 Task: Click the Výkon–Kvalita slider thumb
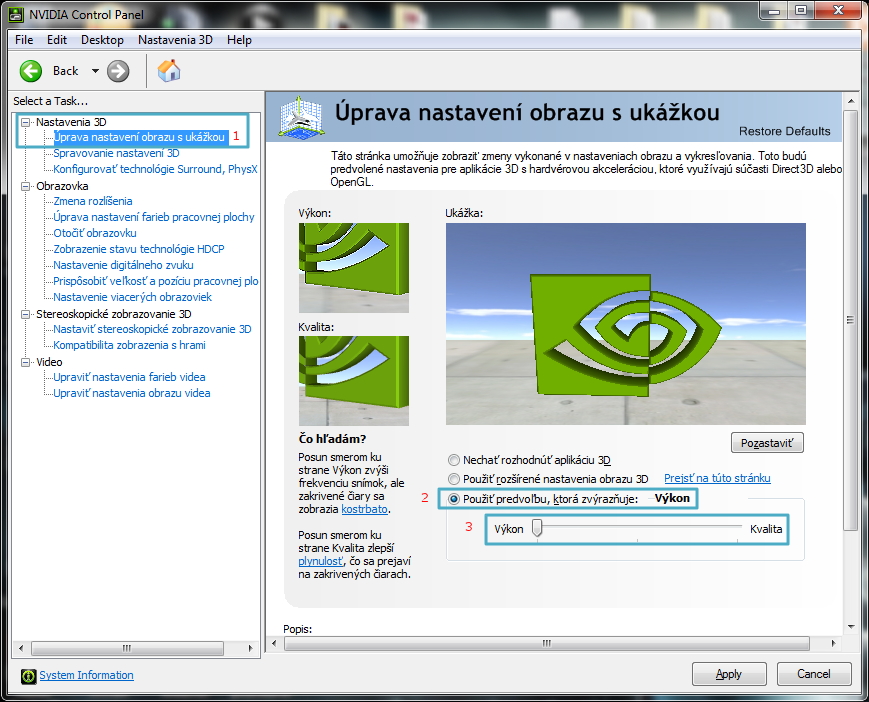click(x=537, y=528)
